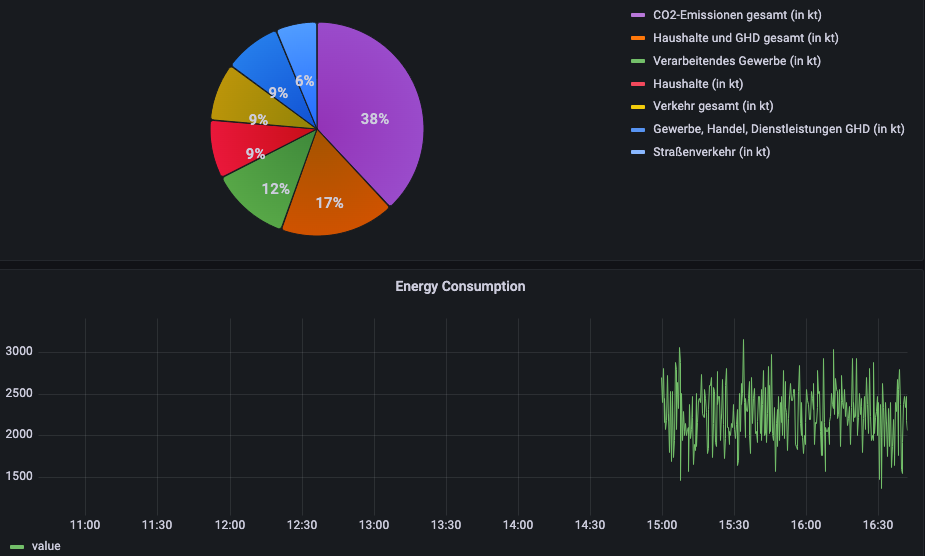Click the purple CO2-Emissionen legend color swatch
This screenshot has width=925, height=556.
637,16
